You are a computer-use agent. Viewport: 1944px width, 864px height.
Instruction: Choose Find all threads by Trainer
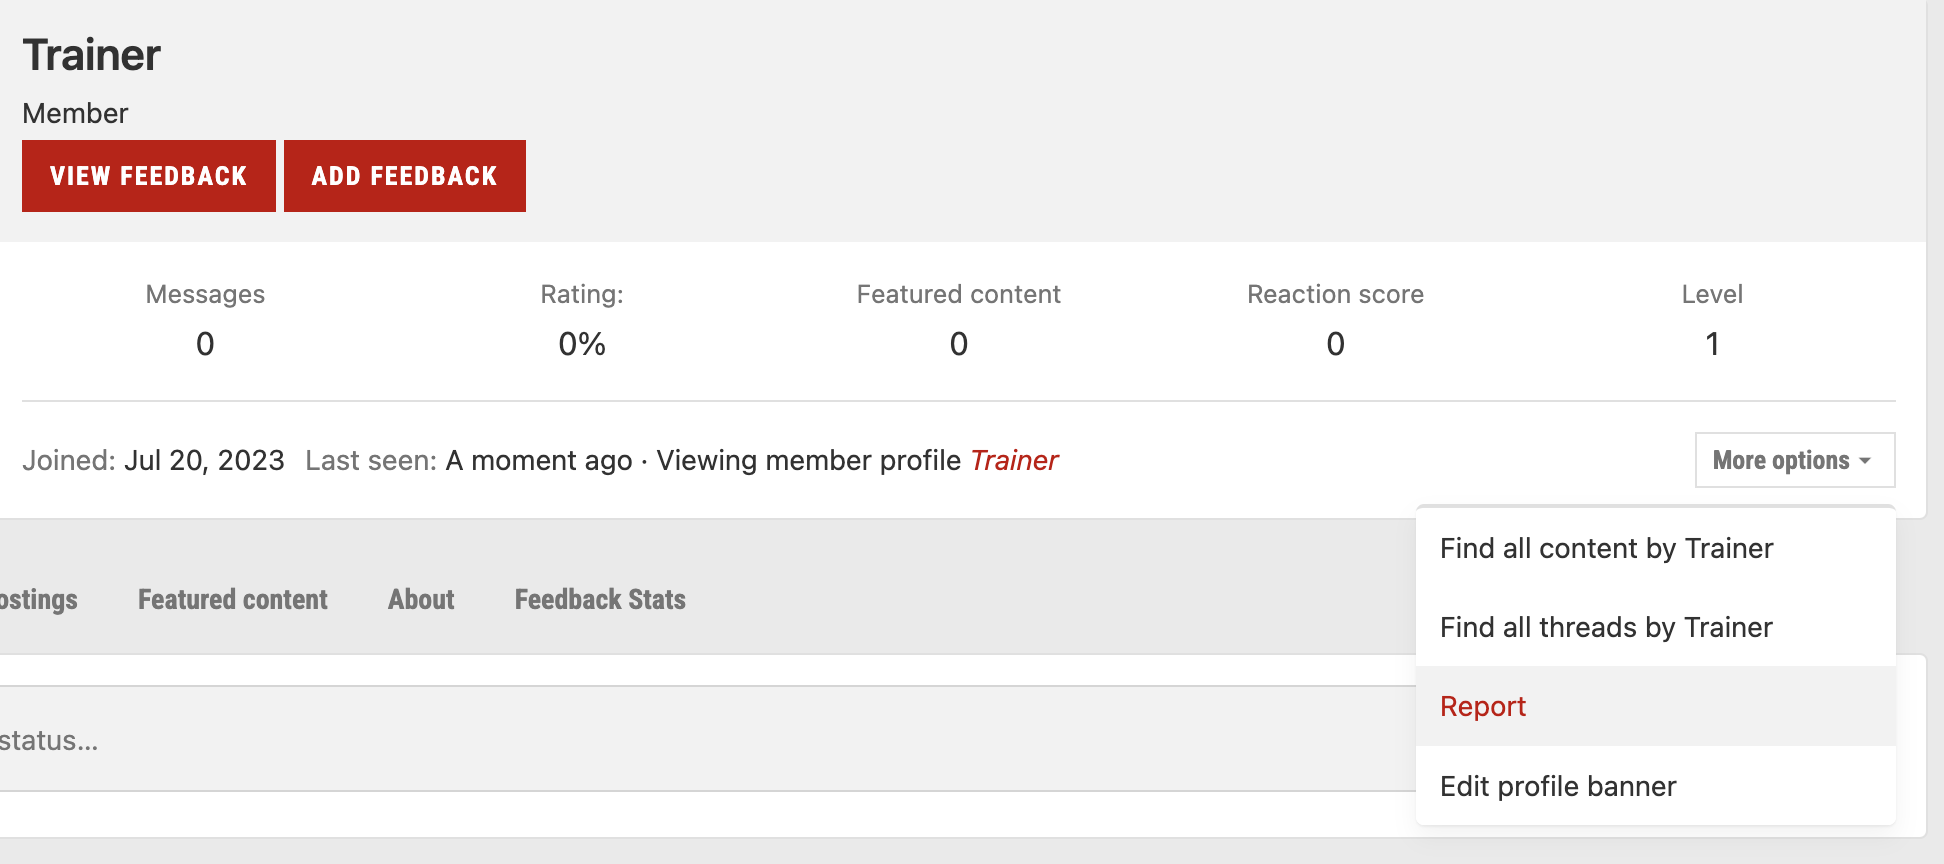tap(1606, 627)
